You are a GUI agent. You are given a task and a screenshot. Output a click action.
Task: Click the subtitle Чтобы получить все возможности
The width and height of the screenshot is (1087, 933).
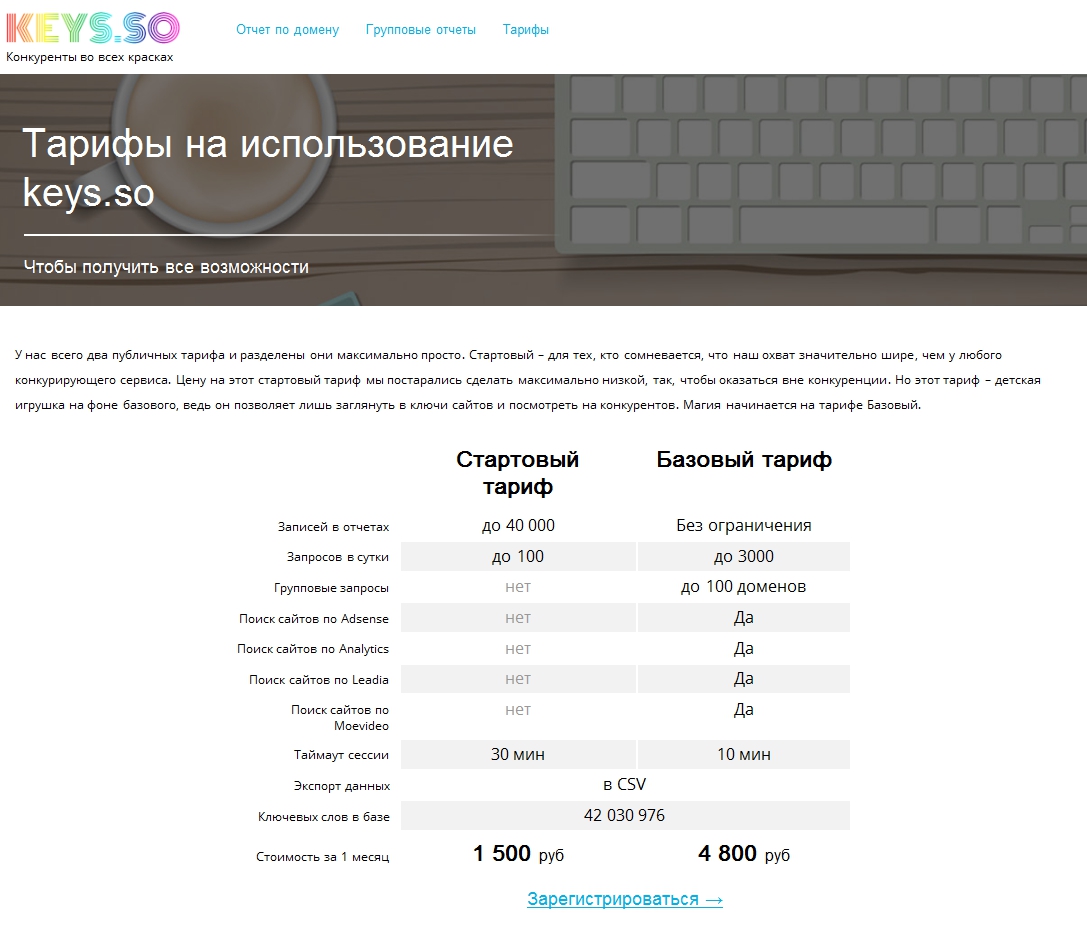(166, 267)
